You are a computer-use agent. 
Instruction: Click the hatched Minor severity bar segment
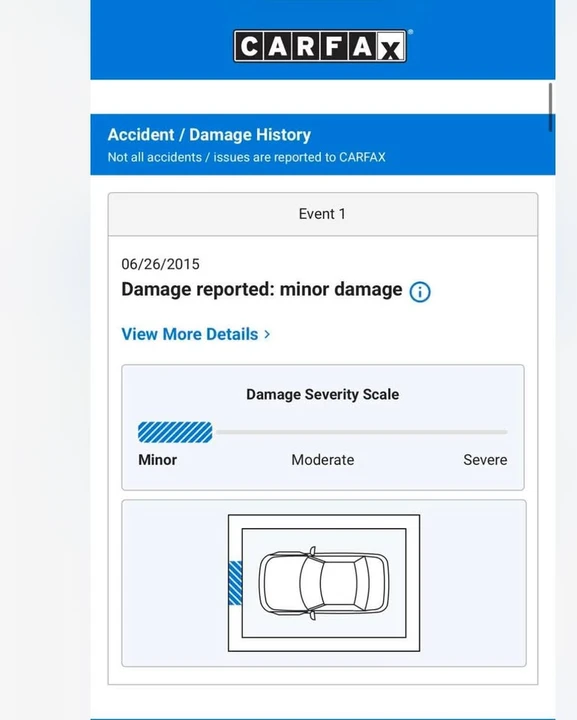click(175, 432)
